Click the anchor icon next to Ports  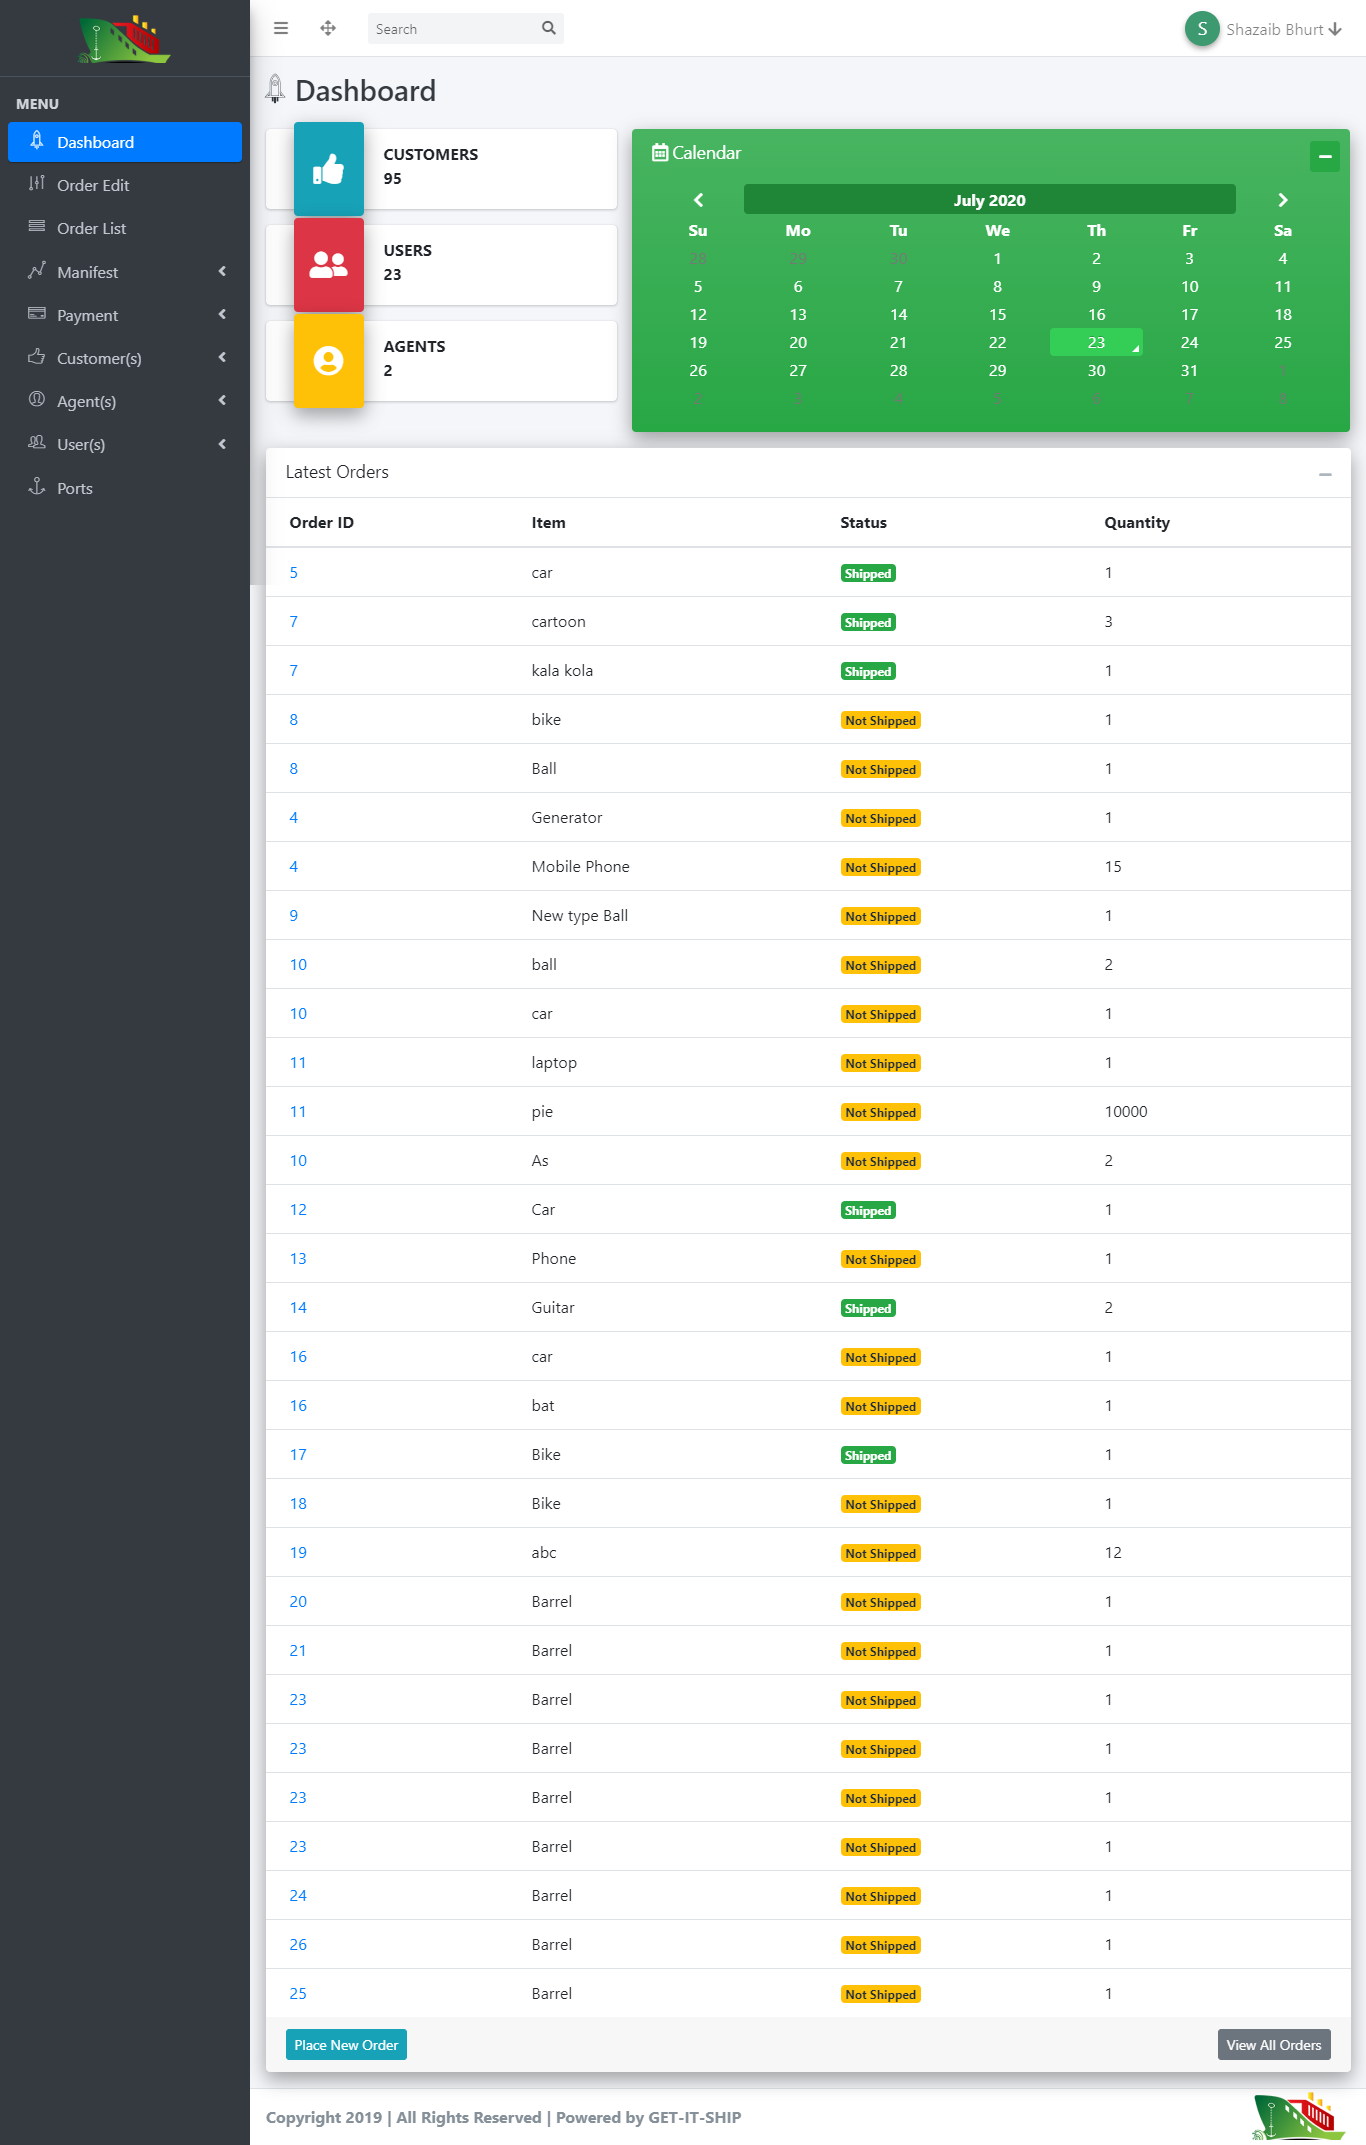[37, 487]
